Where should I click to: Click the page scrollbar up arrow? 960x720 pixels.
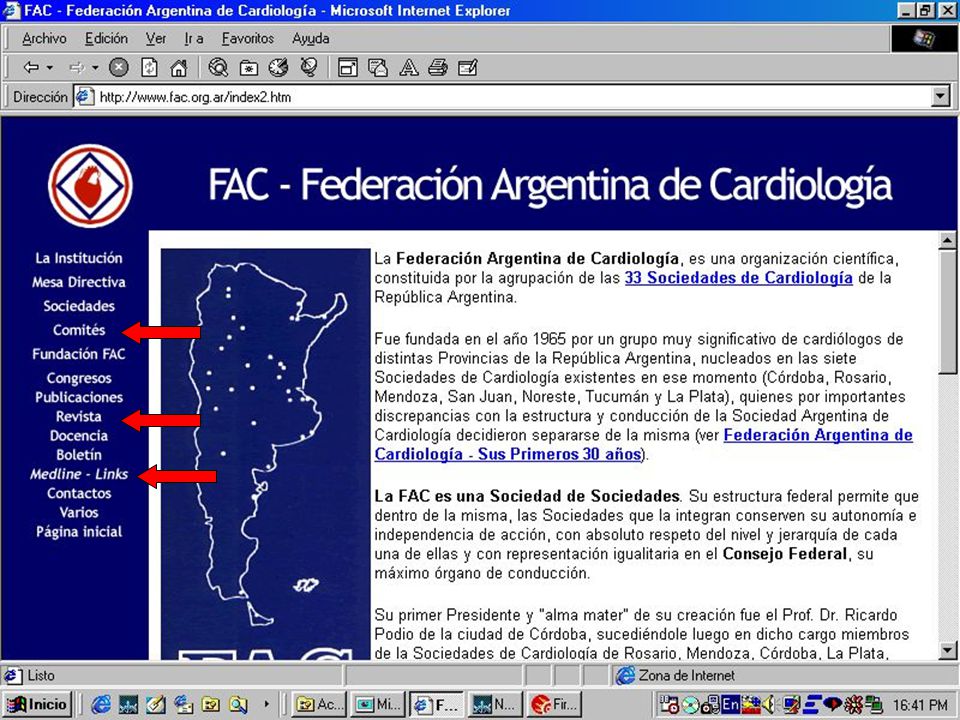pos(947,241)
